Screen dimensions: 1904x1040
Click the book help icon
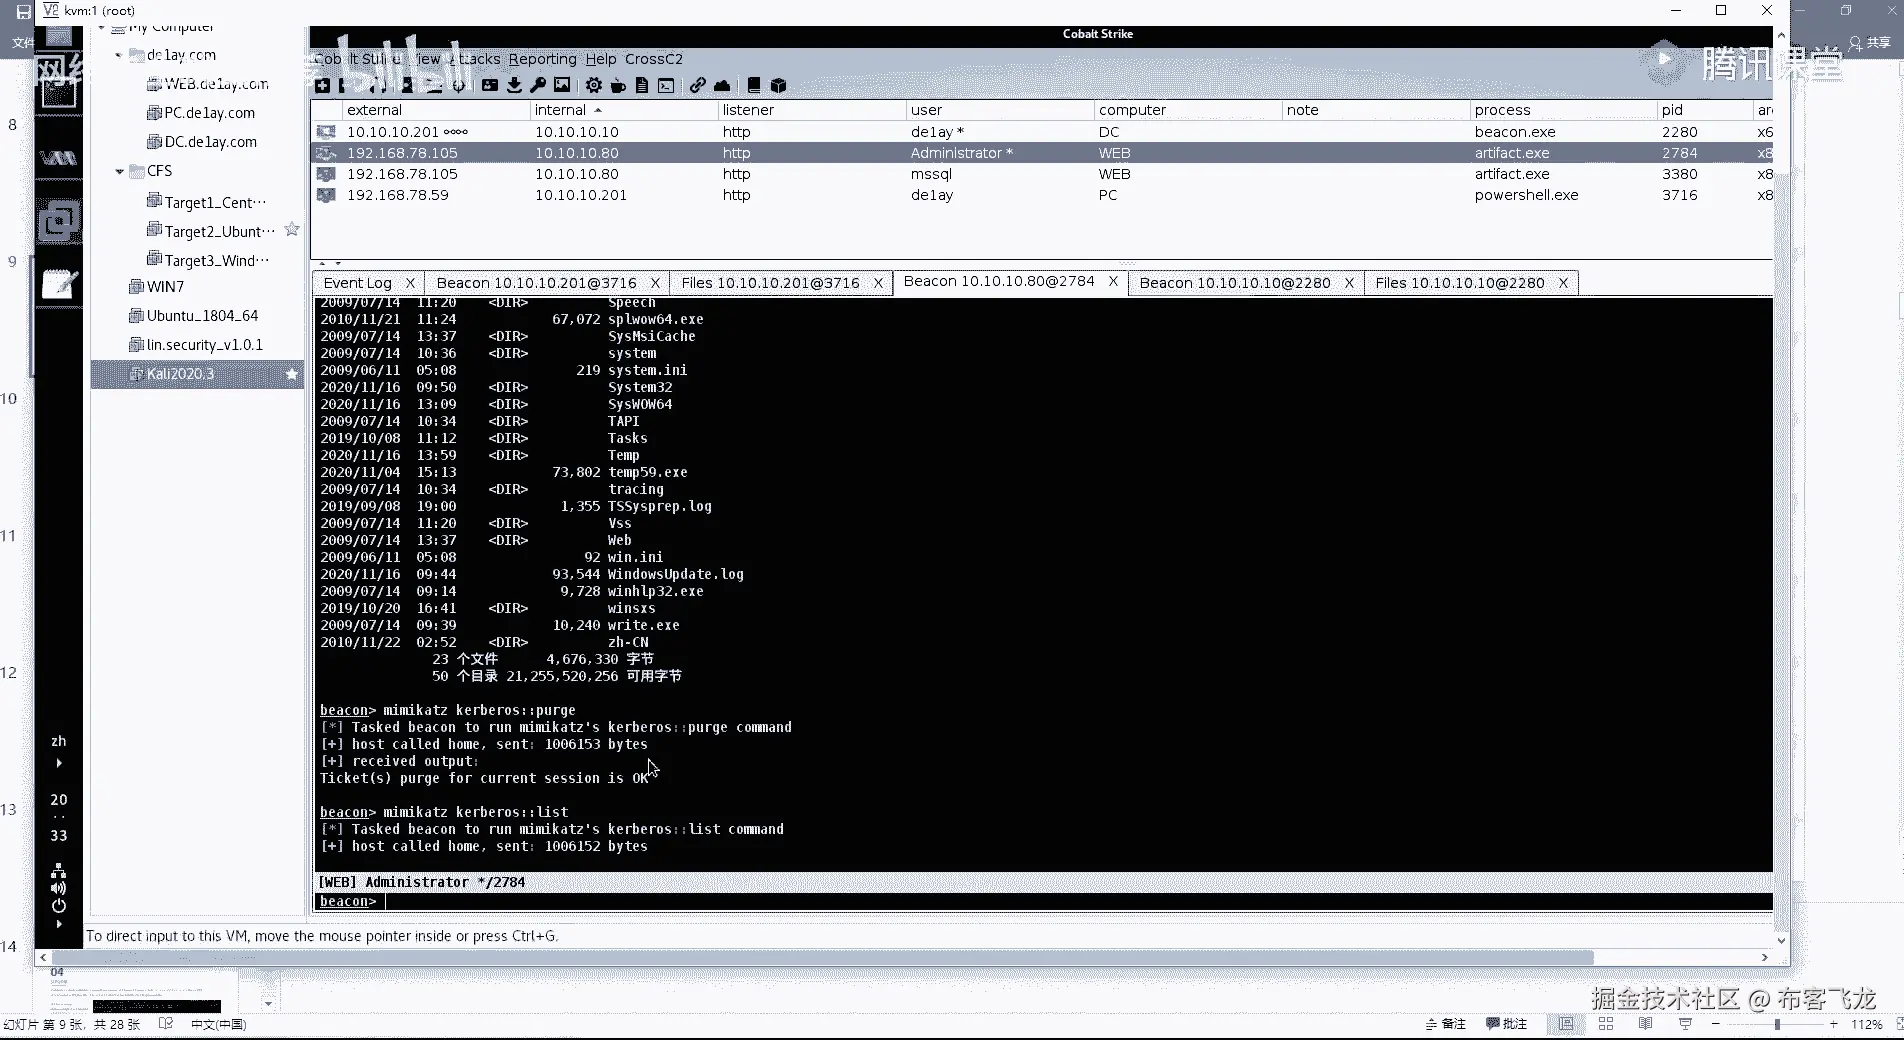pos(754,86)
